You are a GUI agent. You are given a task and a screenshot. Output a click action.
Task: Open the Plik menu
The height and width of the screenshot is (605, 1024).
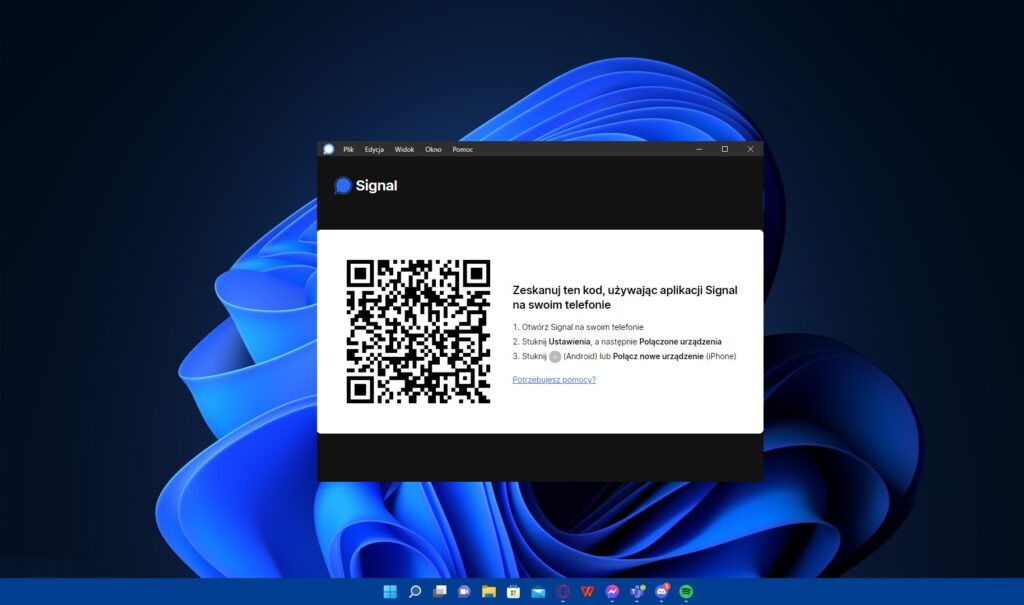(349, 150)
